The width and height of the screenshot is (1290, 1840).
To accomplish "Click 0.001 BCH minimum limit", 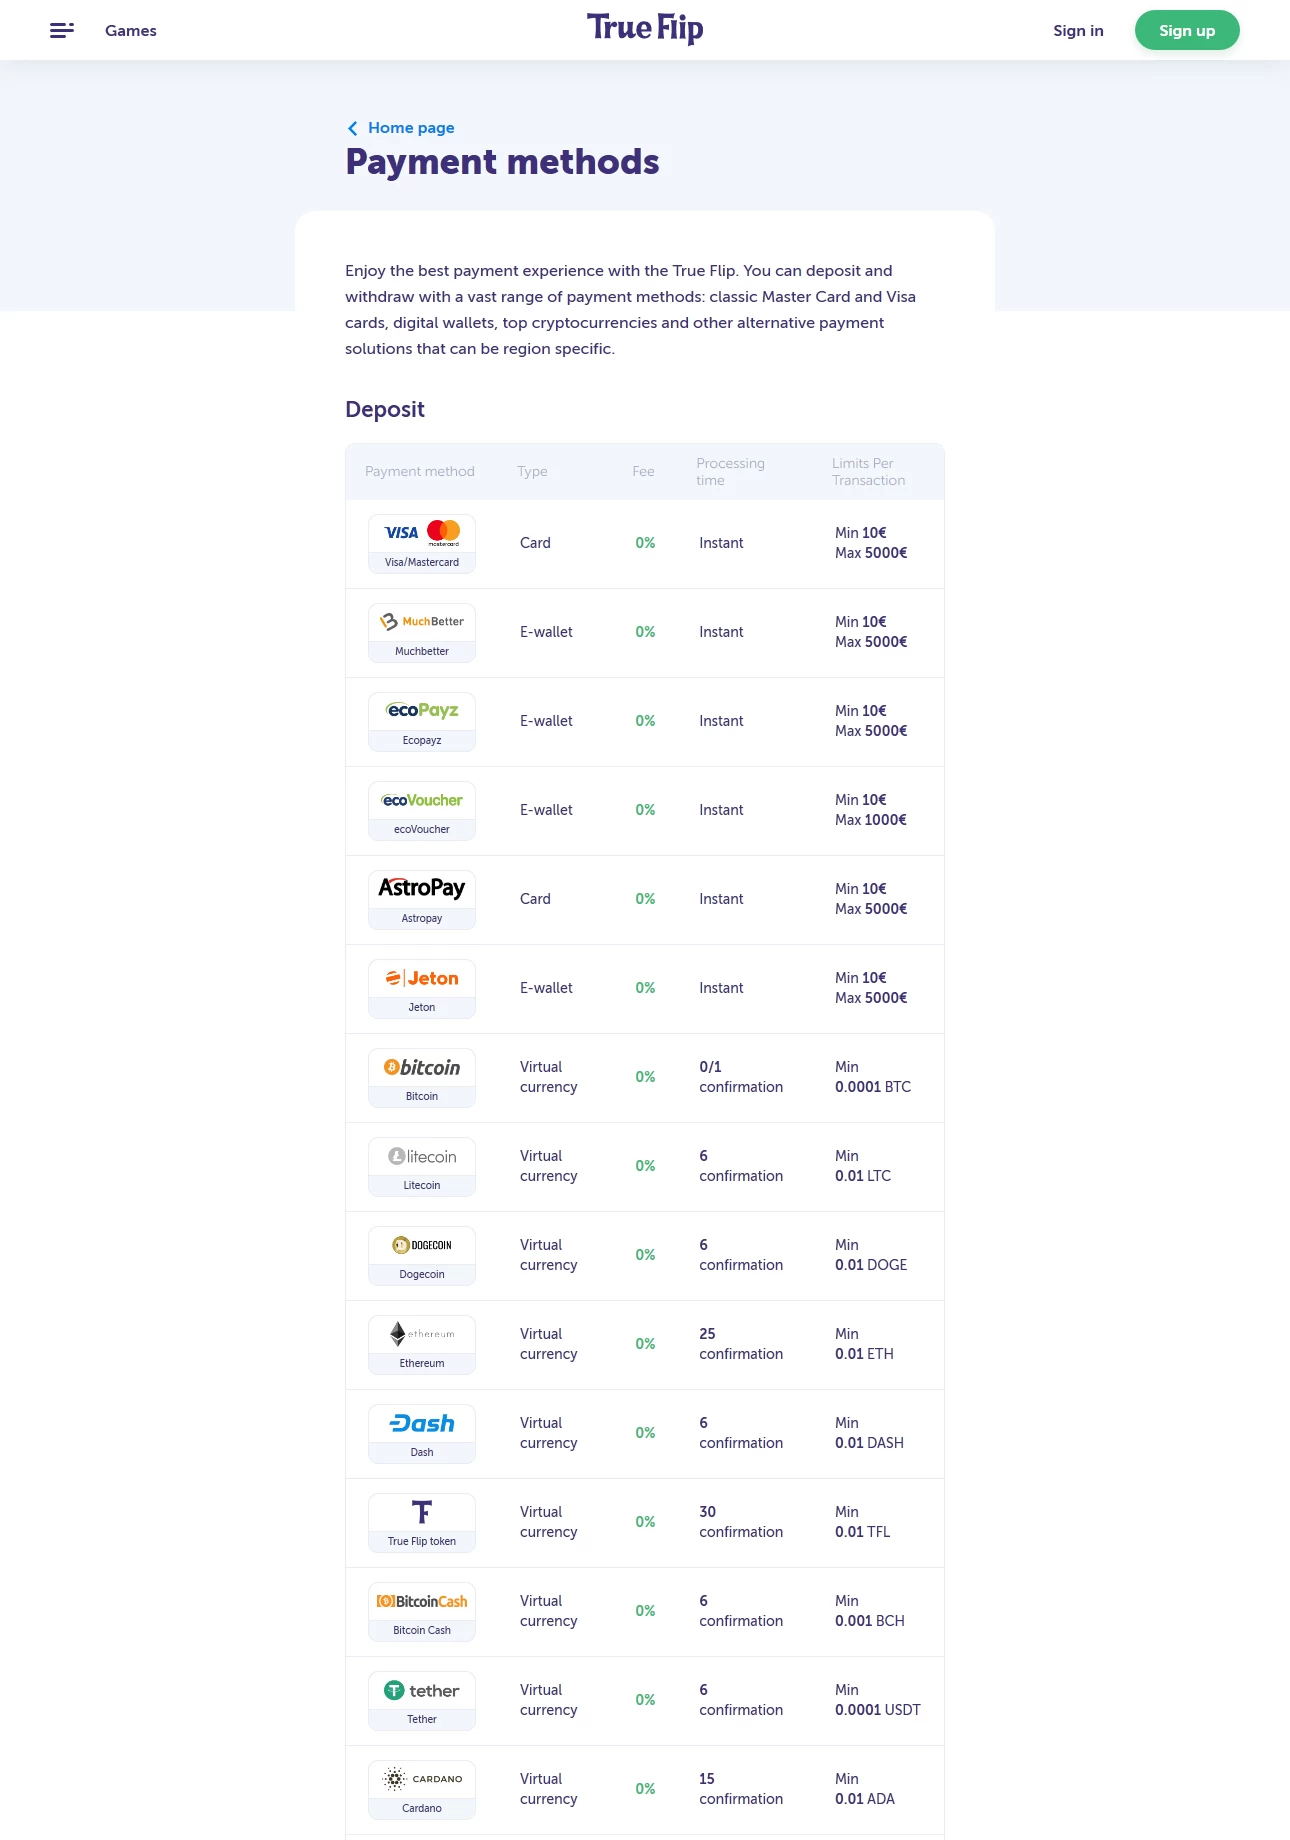I will pos(870,1621).
